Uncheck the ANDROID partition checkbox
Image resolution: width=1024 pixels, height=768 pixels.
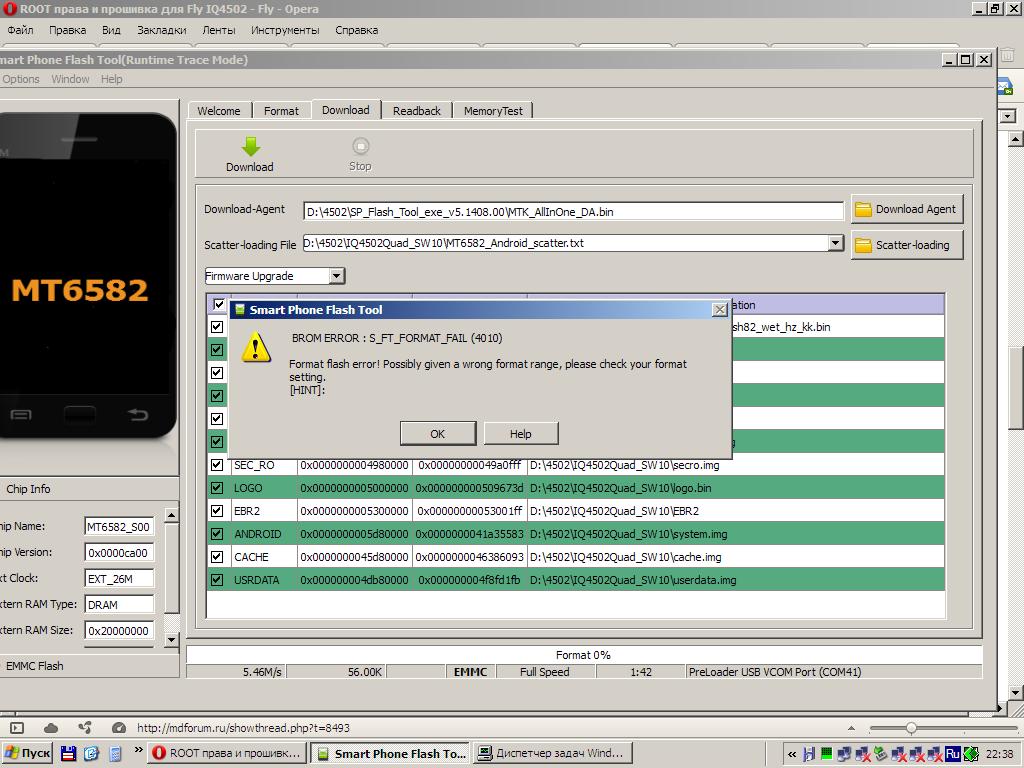(217, 534)
